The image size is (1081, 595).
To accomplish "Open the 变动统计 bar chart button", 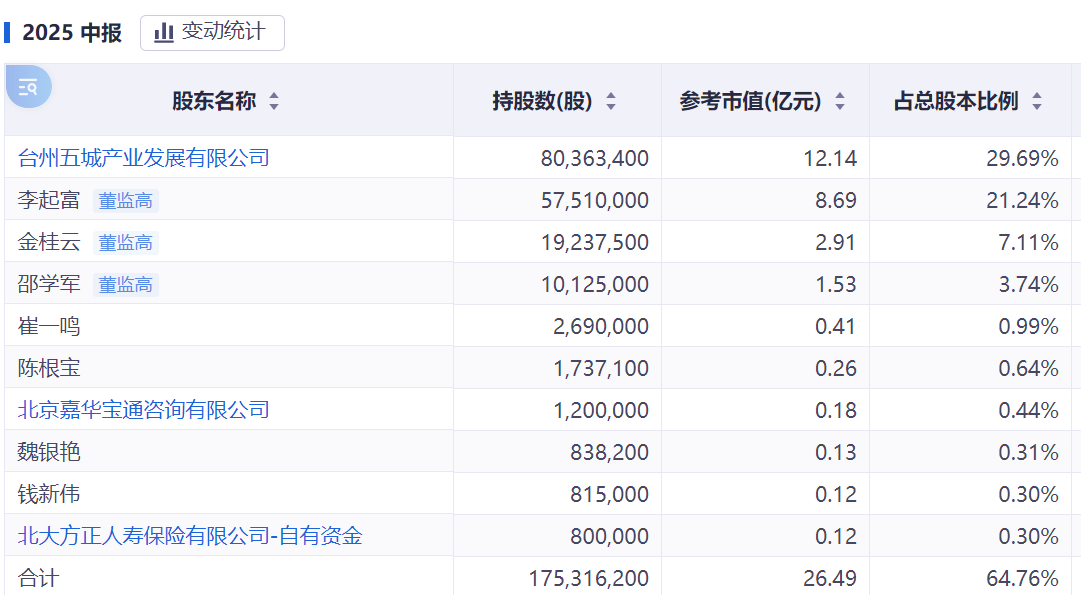I will pos(212,32).
